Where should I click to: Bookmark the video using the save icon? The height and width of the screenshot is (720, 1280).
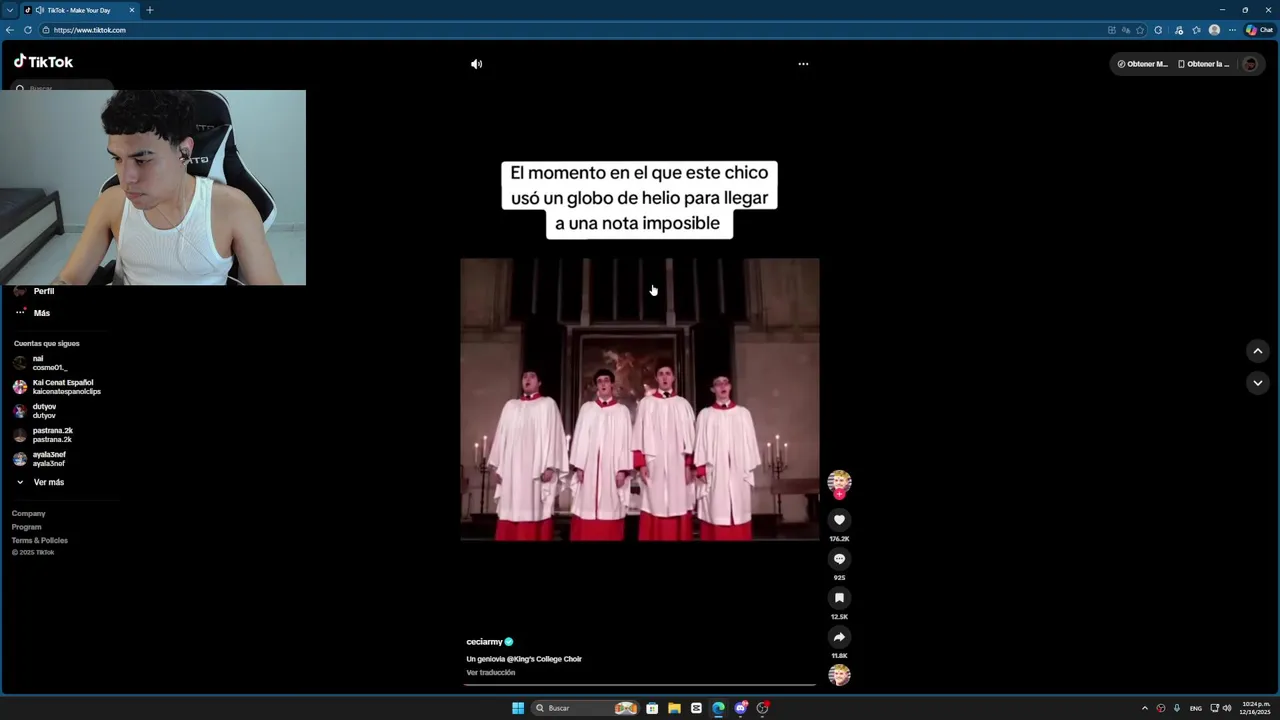click(839, 598)
